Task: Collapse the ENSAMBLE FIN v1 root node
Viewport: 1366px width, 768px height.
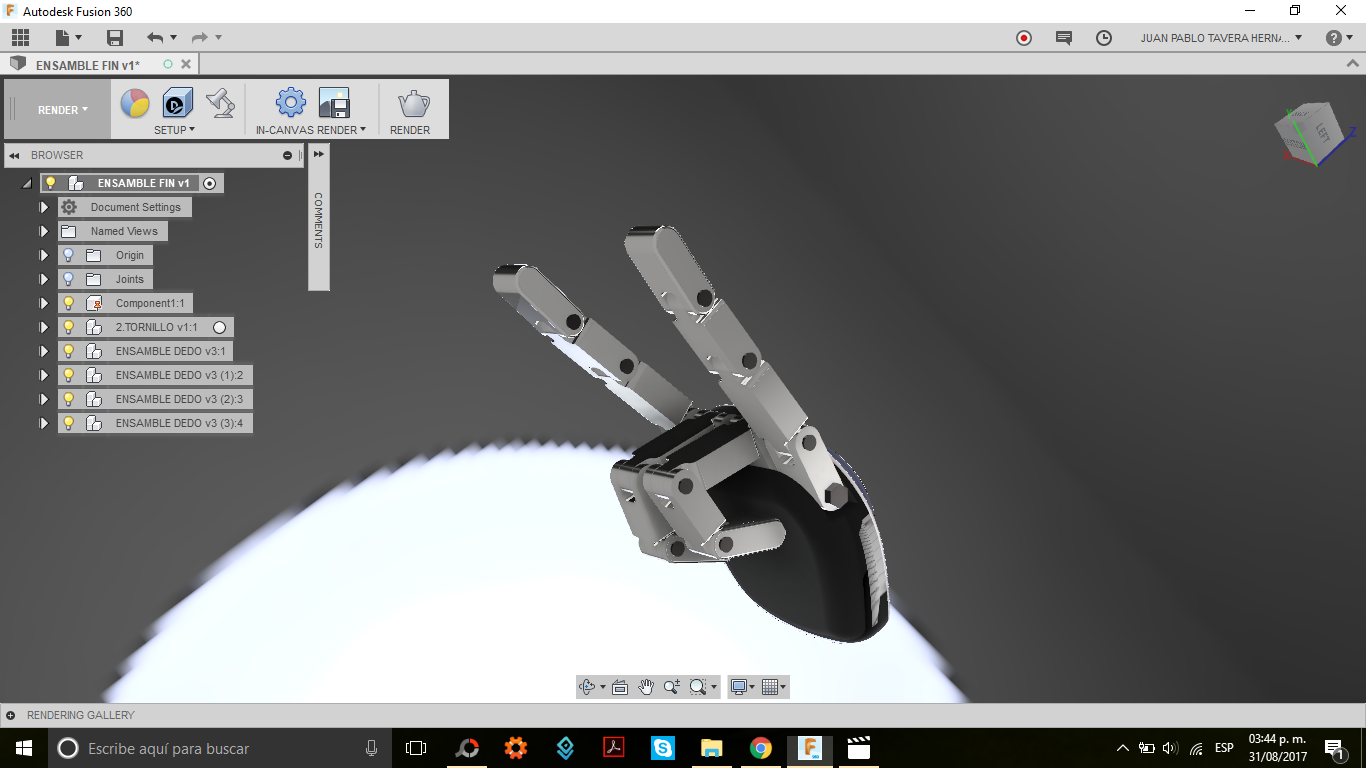Action: 26,184
